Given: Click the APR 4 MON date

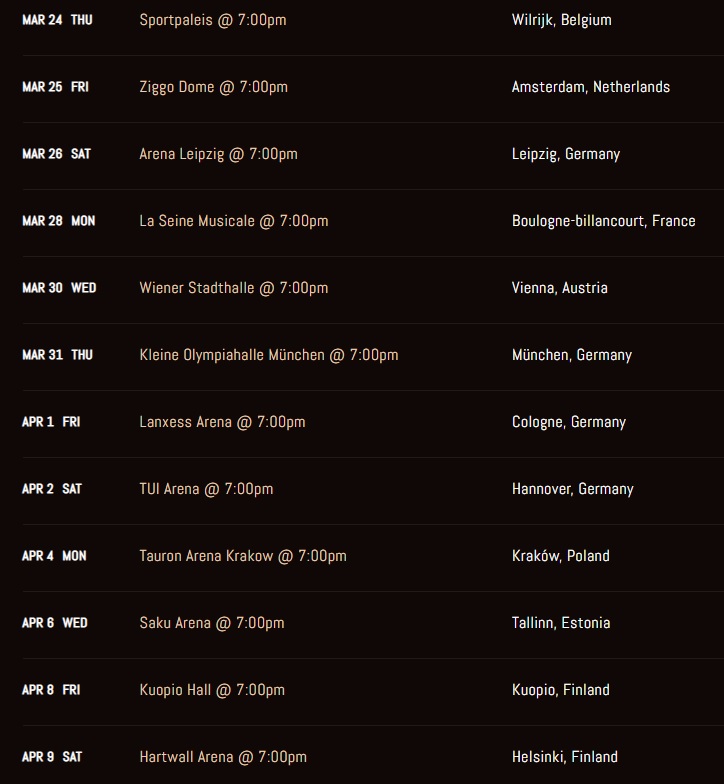Looking at the screenshot, I should point(54,556).
